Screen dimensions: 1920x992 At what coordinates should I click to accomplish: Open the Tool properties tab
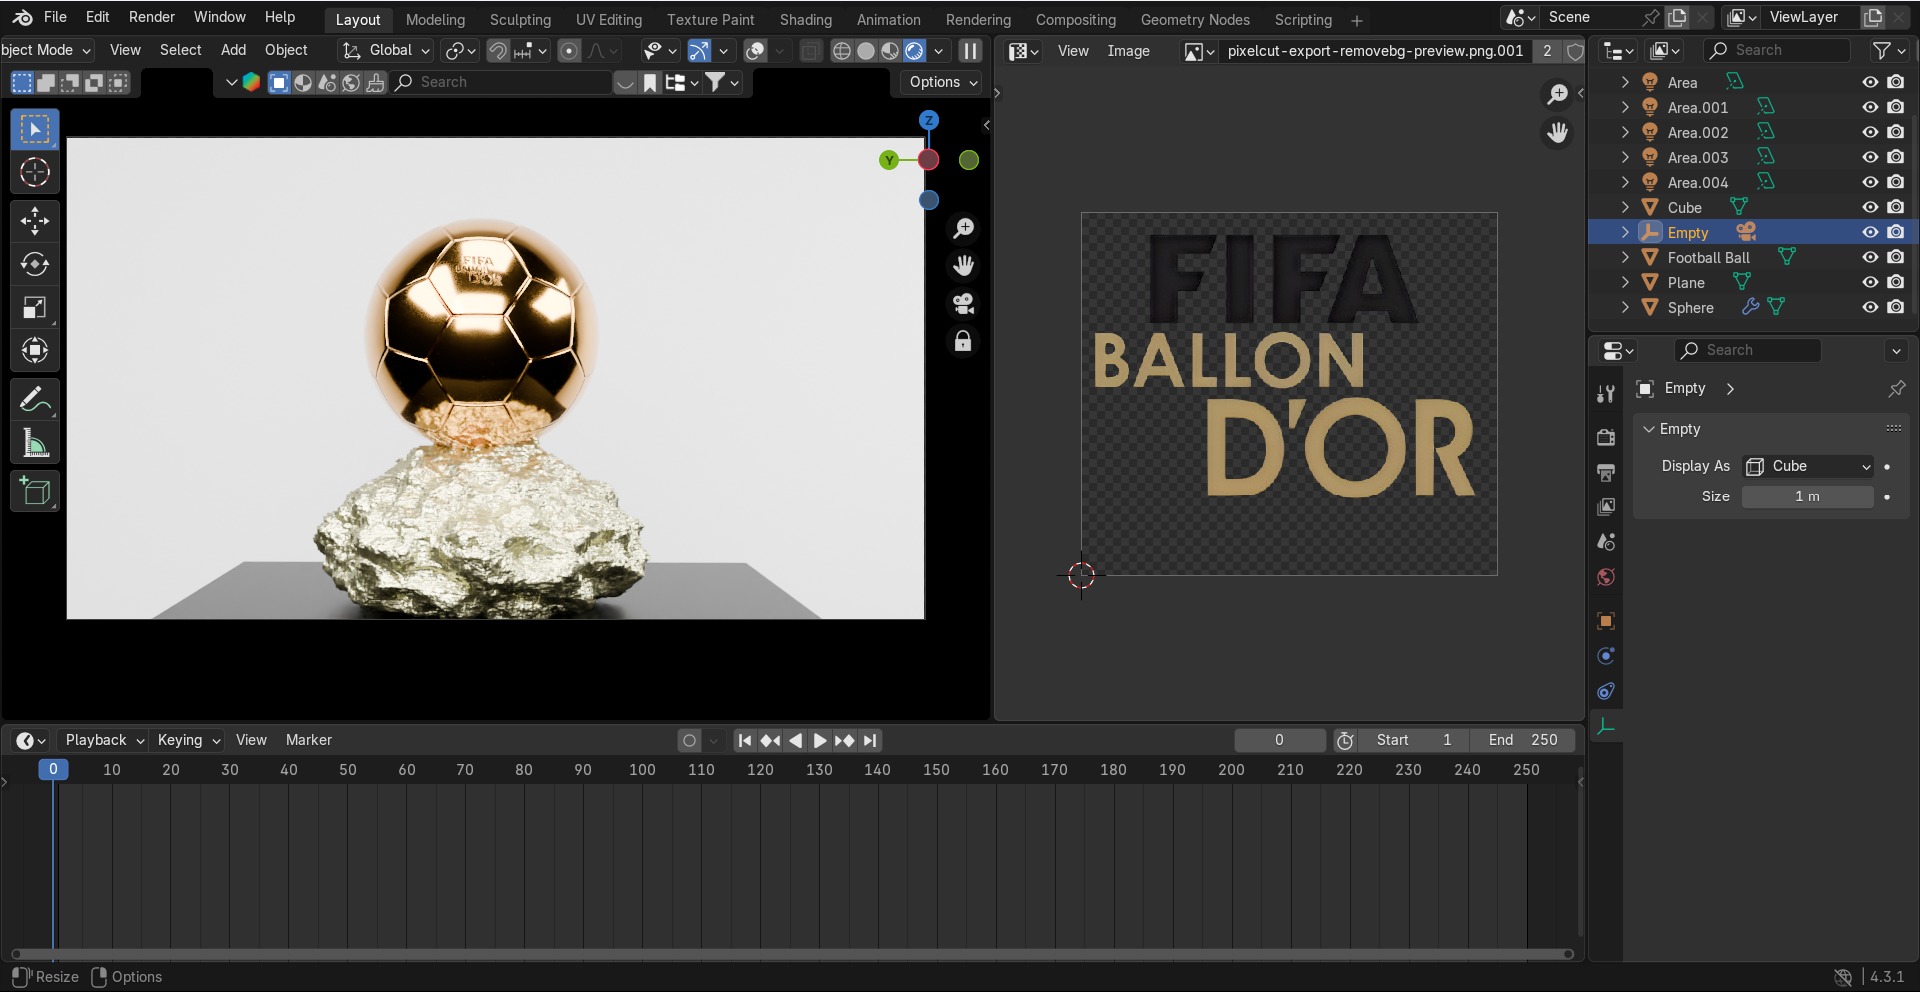[x=1606, y=393]
